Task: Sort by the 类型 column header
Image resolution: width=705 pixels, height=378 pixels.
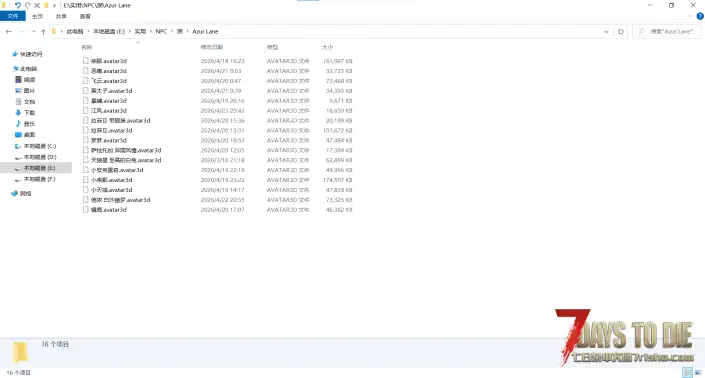Action: [272, 47]
